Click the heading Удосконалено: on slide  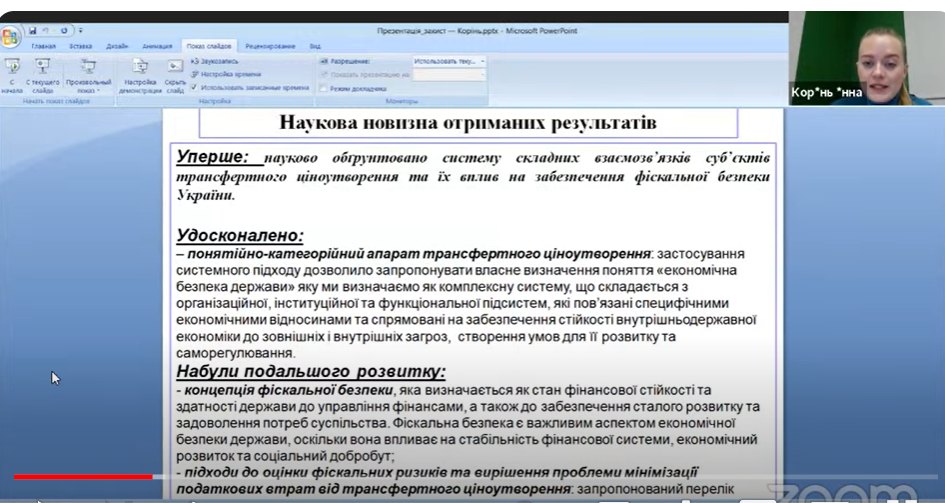tap(240, 235)
